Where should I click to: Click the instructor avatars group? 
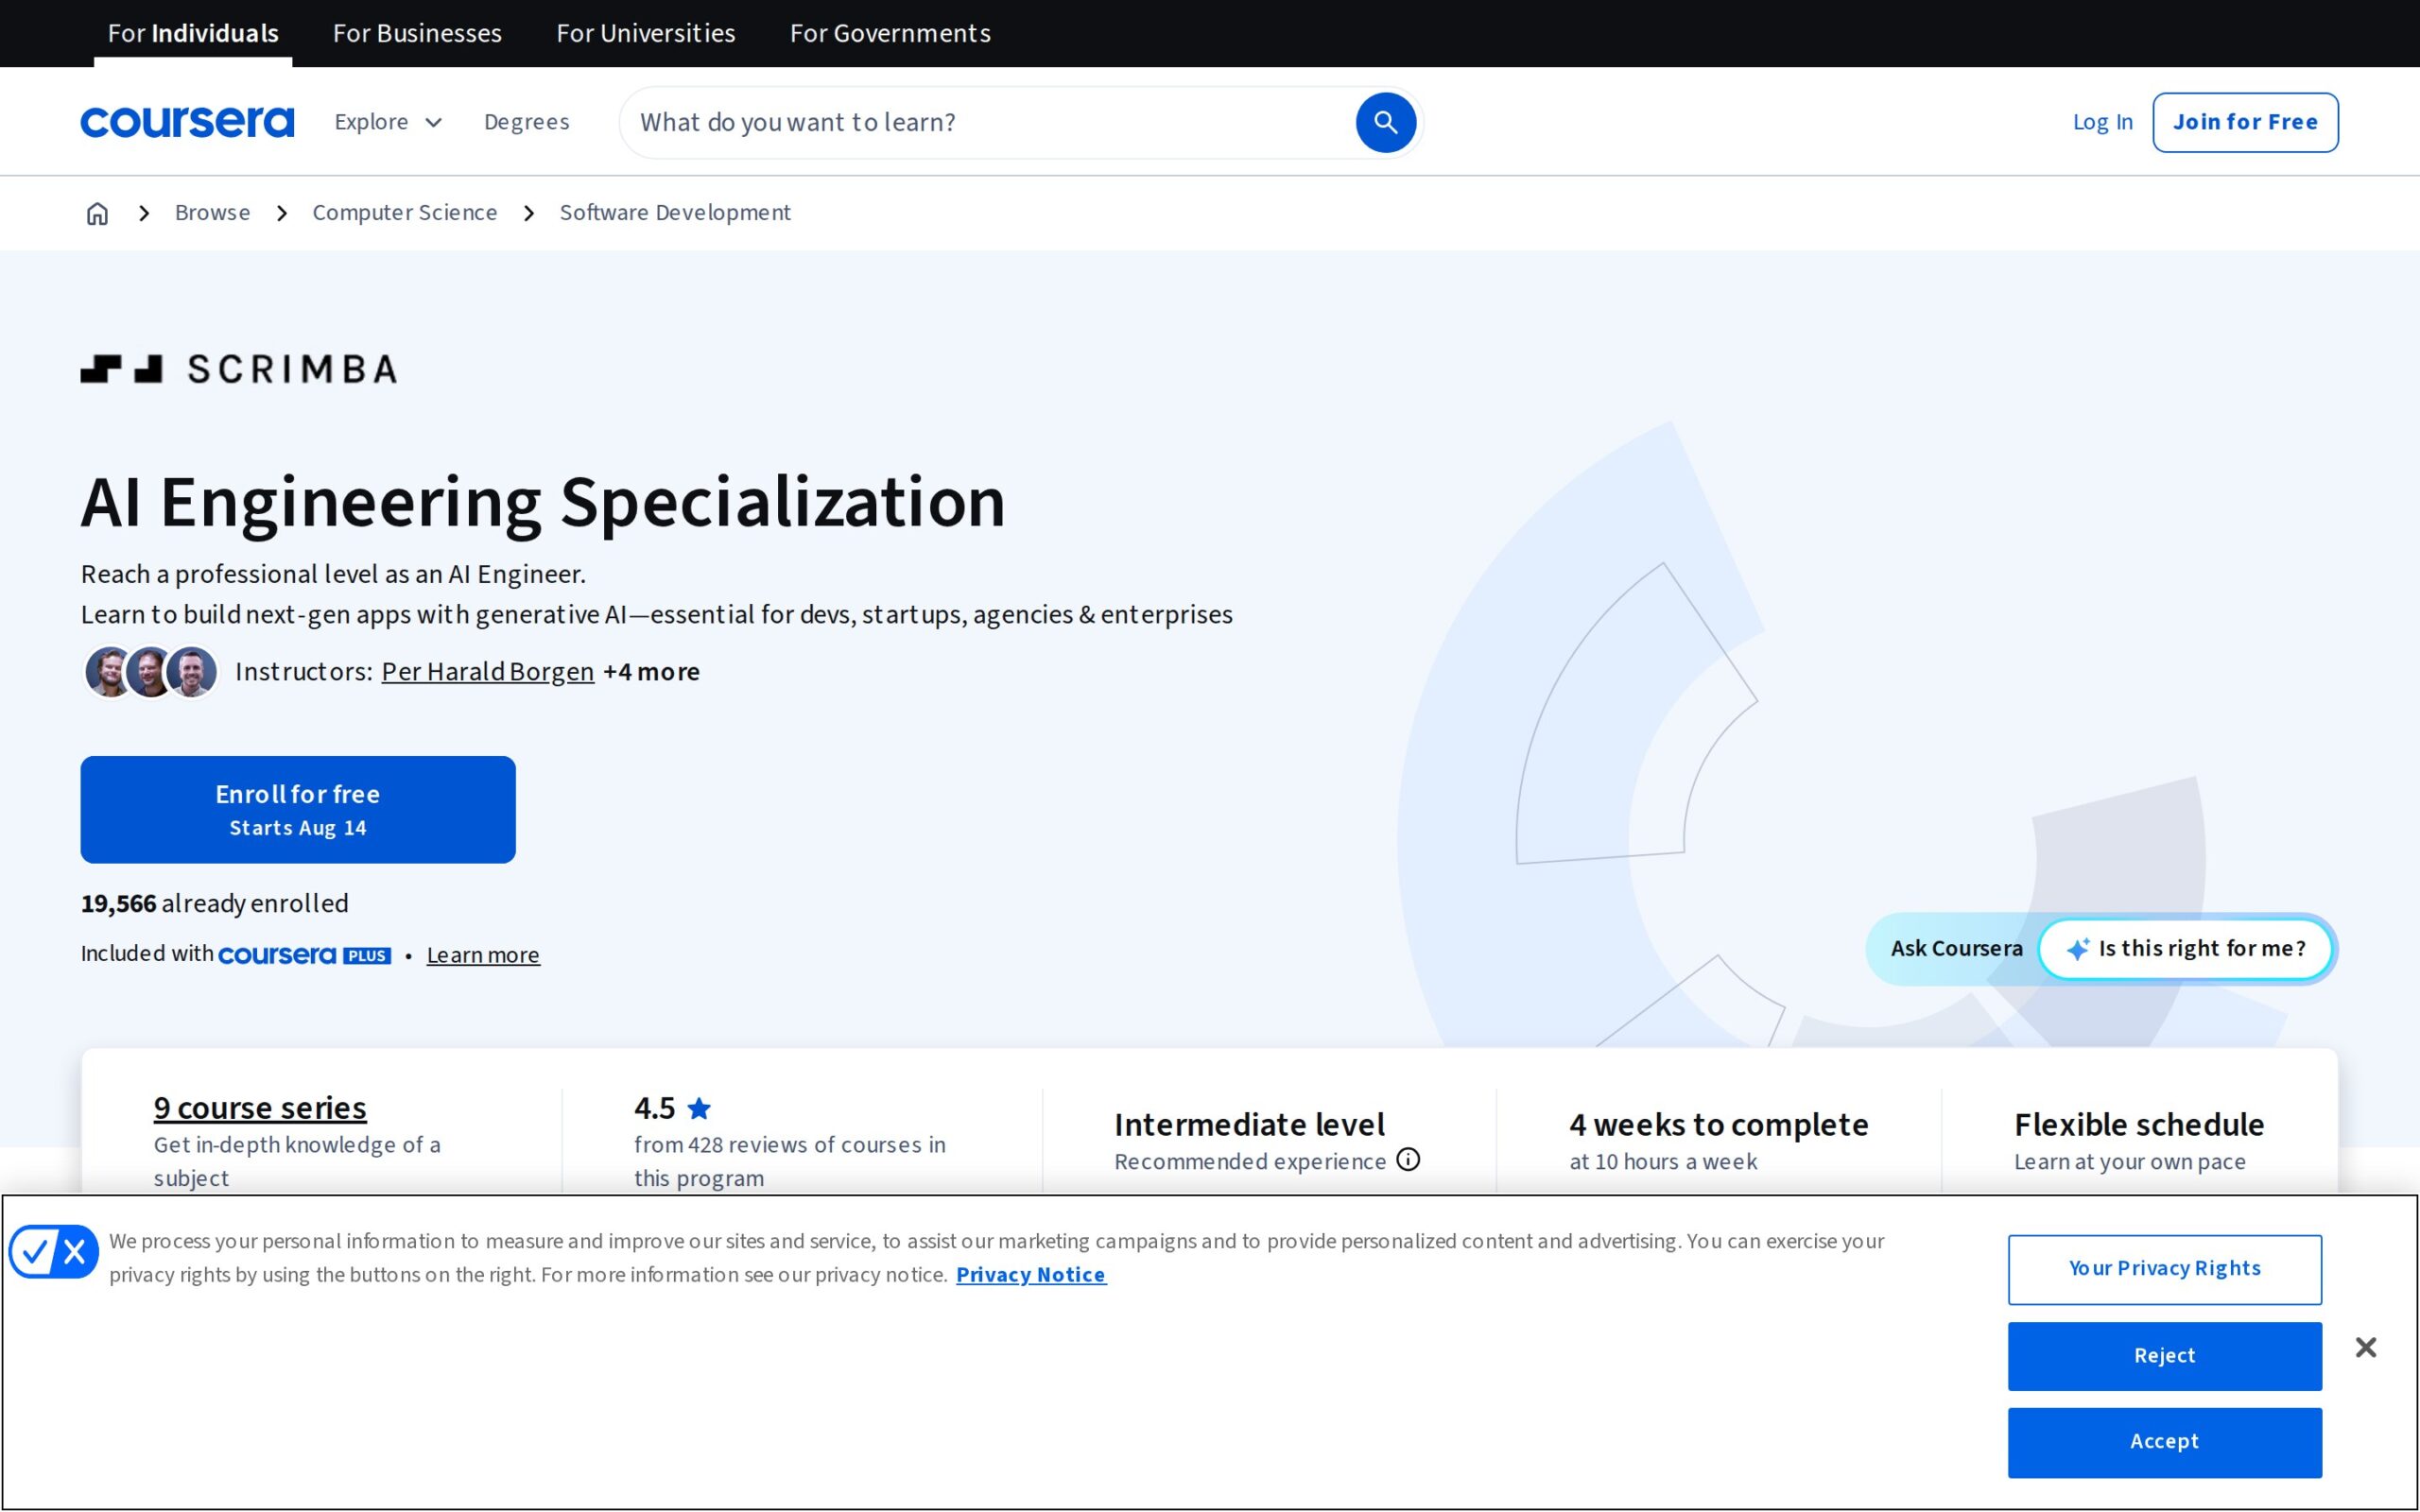click(151, 672)
